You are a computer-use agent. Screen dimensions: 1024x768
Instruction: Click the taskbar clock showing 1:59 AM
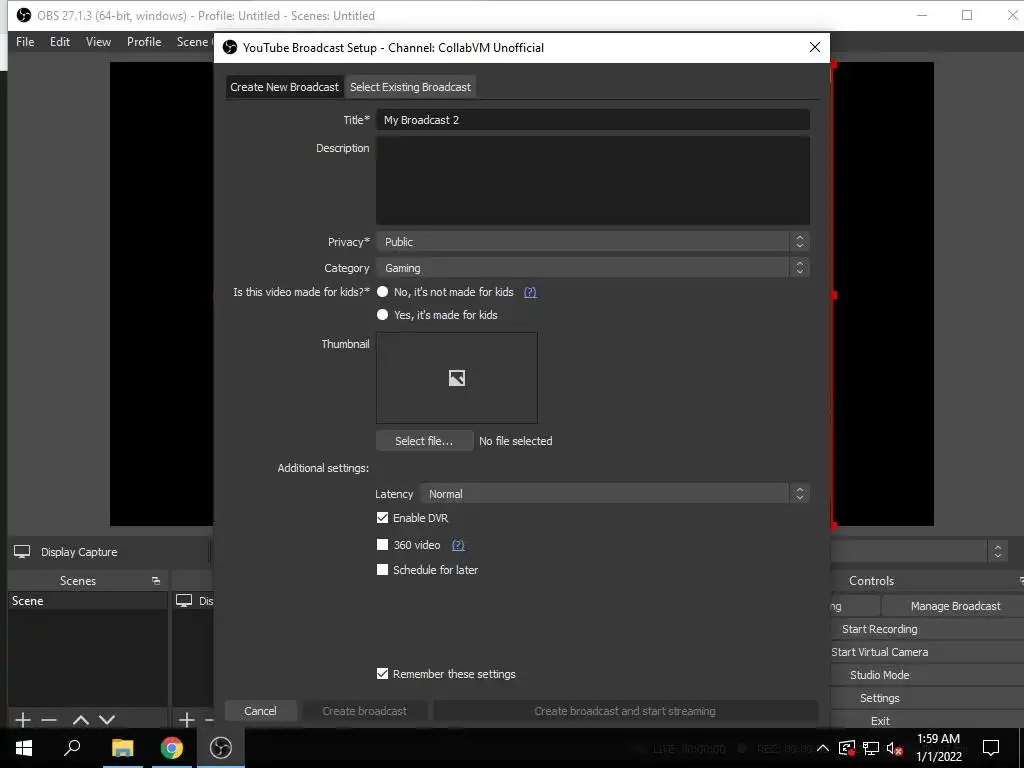click(x=938, y=748)
